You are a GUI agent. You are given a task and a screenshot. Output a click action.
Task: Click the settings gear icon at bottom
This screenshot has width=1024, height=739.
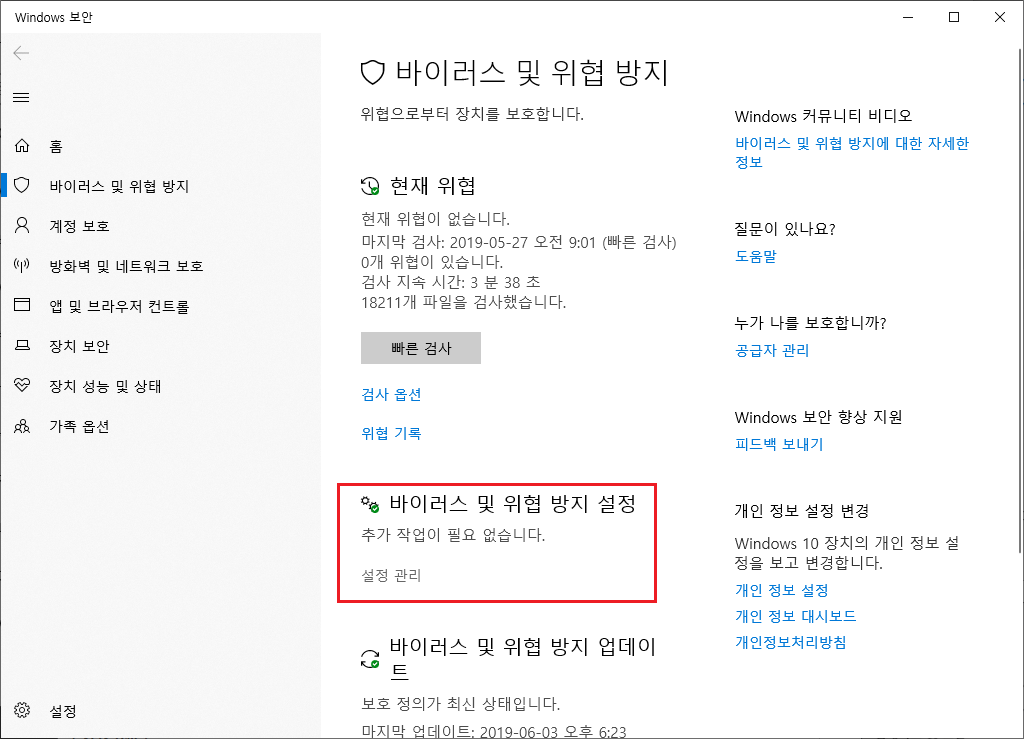pyautogui.click(x=22, y=710)
